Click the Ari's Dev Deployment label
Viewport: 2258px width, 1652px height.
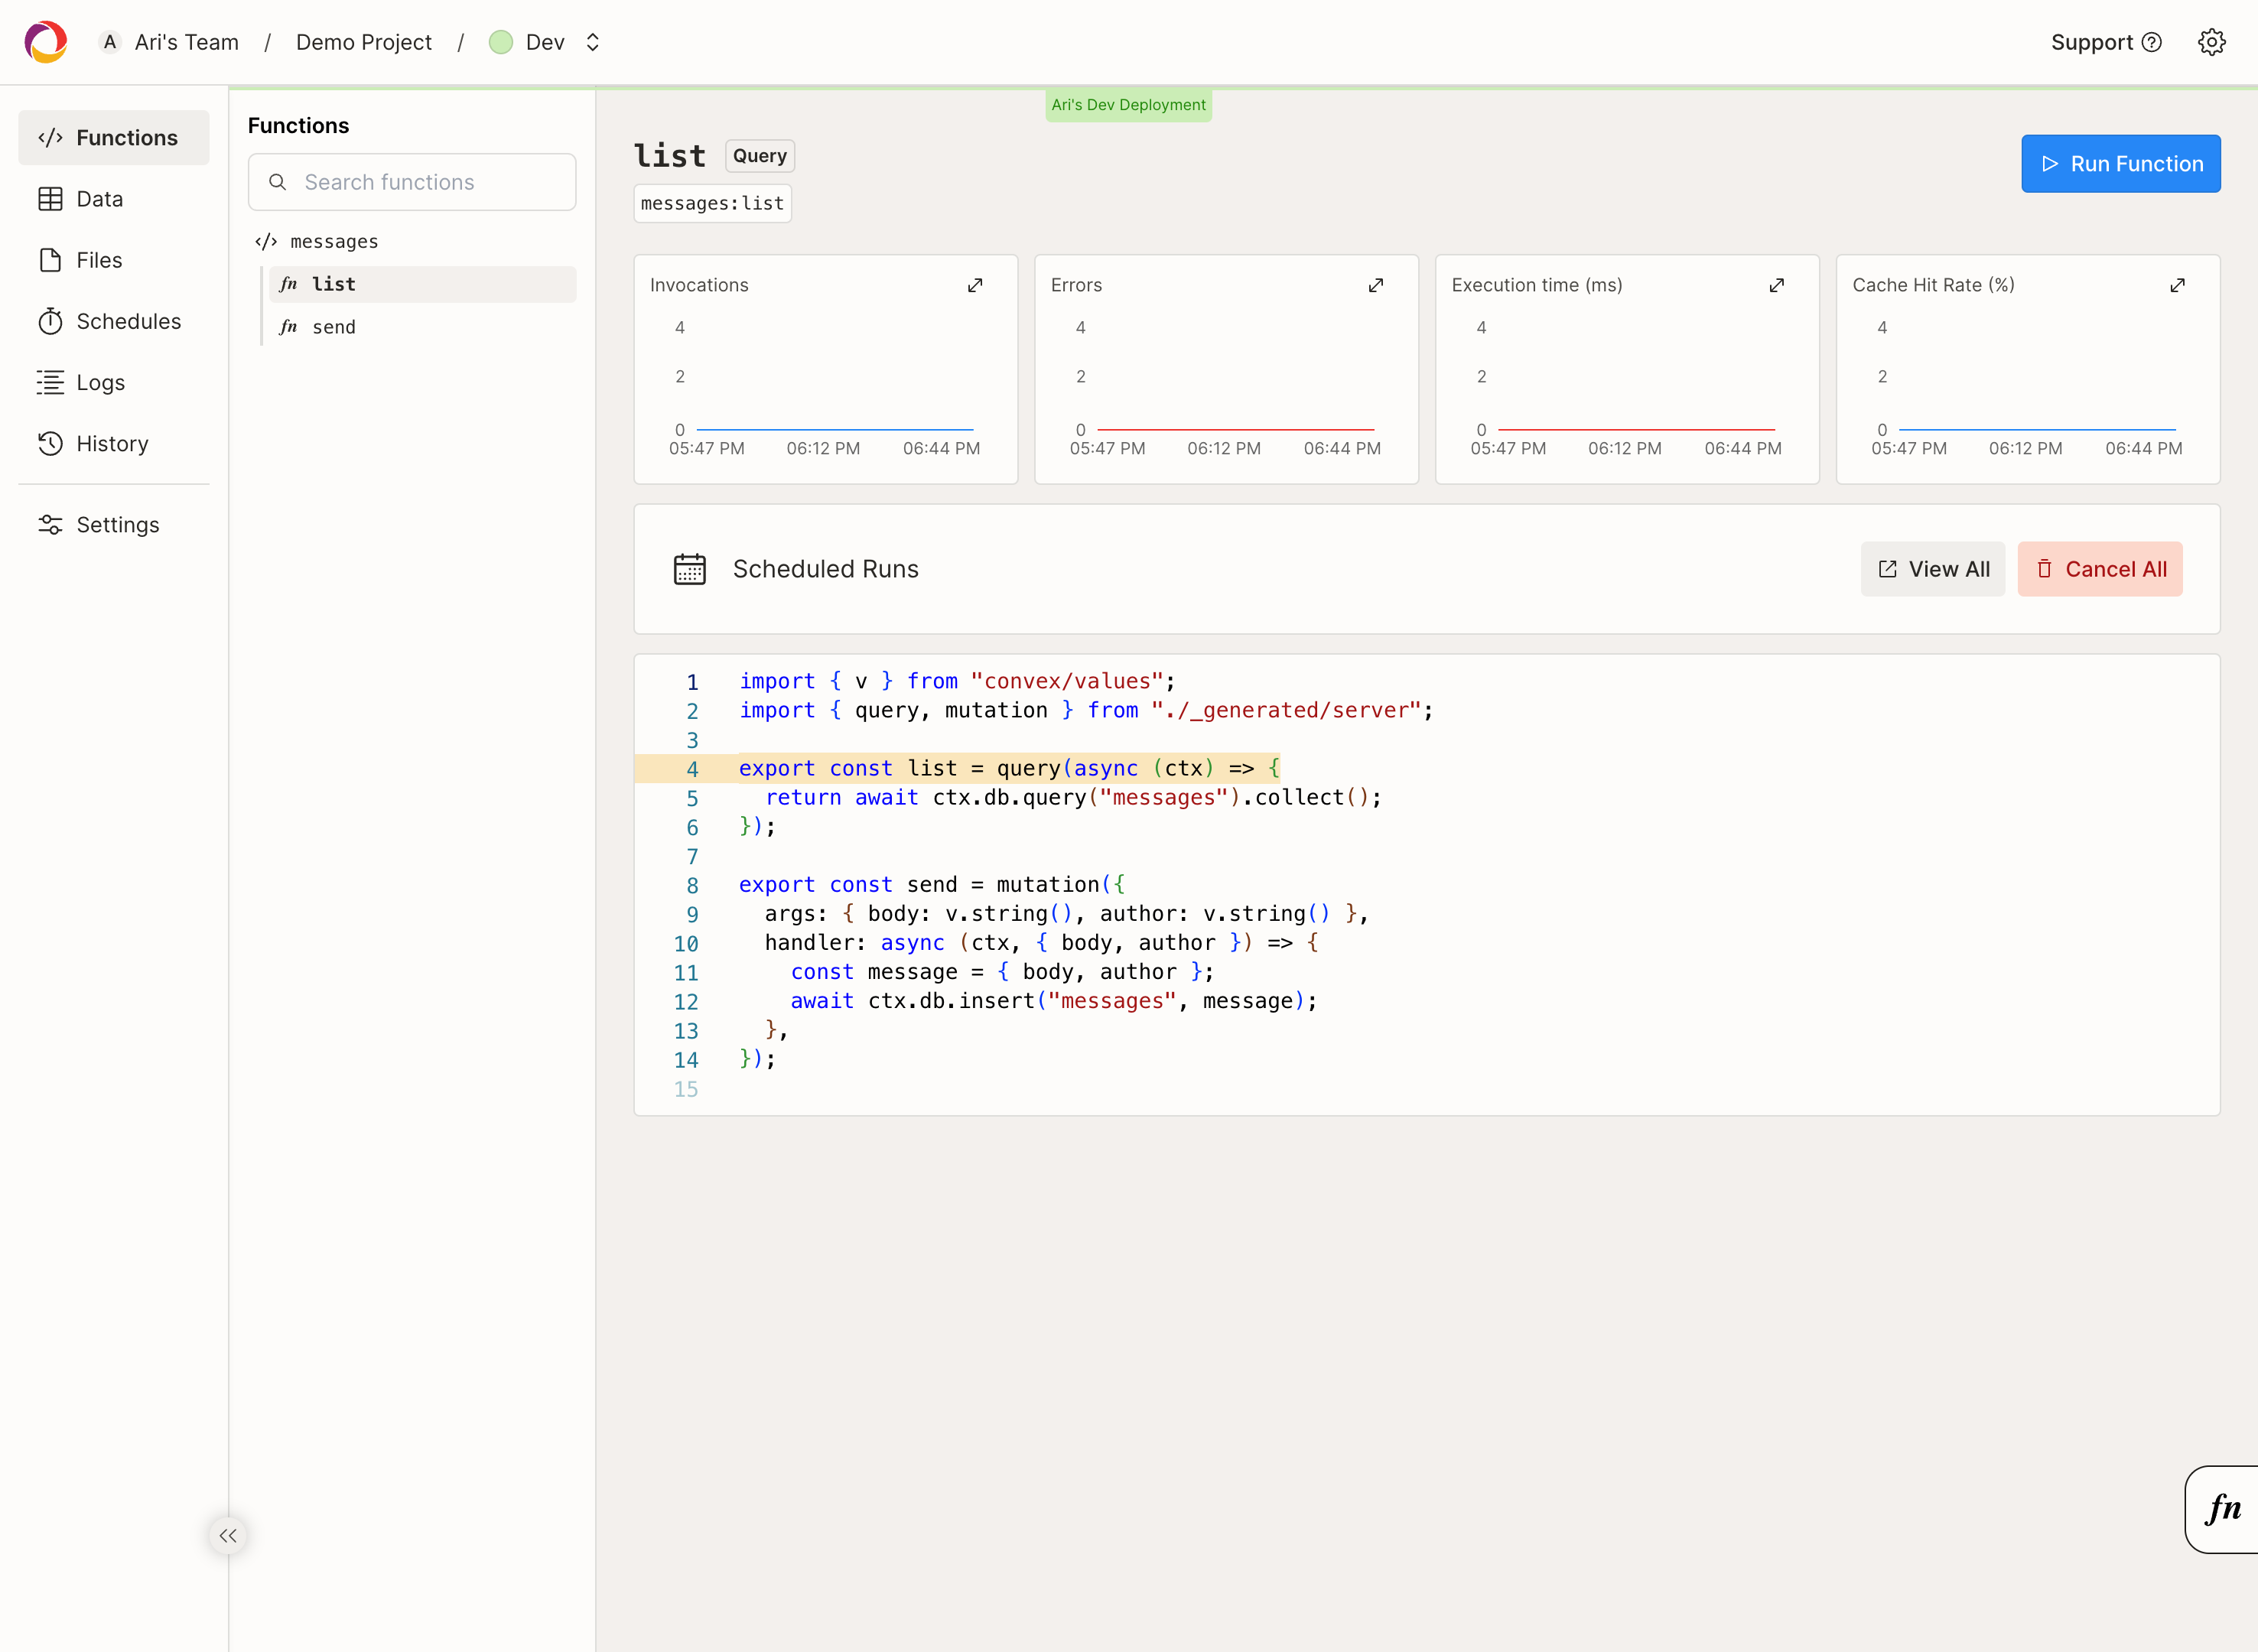pyautogui.click(x=1128, y=105)
